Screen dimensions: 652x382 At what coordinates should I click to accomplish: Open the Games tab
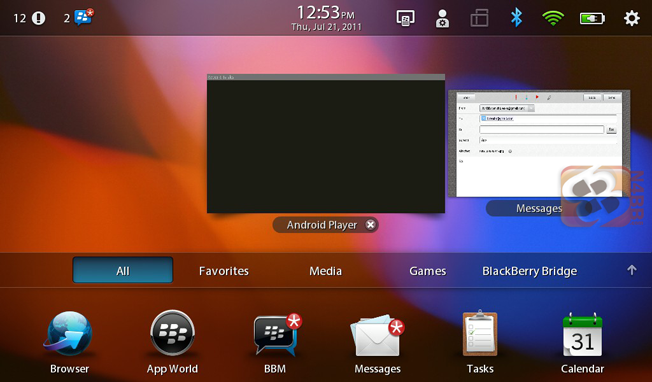tap(427, 271)
